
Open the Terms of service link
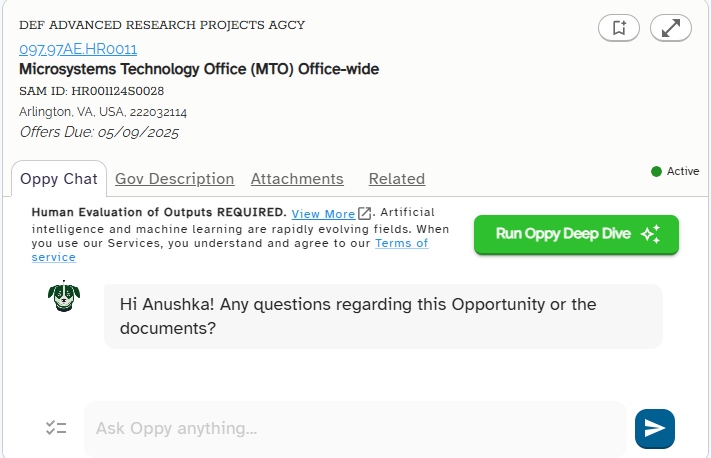(x=230, y=250)
